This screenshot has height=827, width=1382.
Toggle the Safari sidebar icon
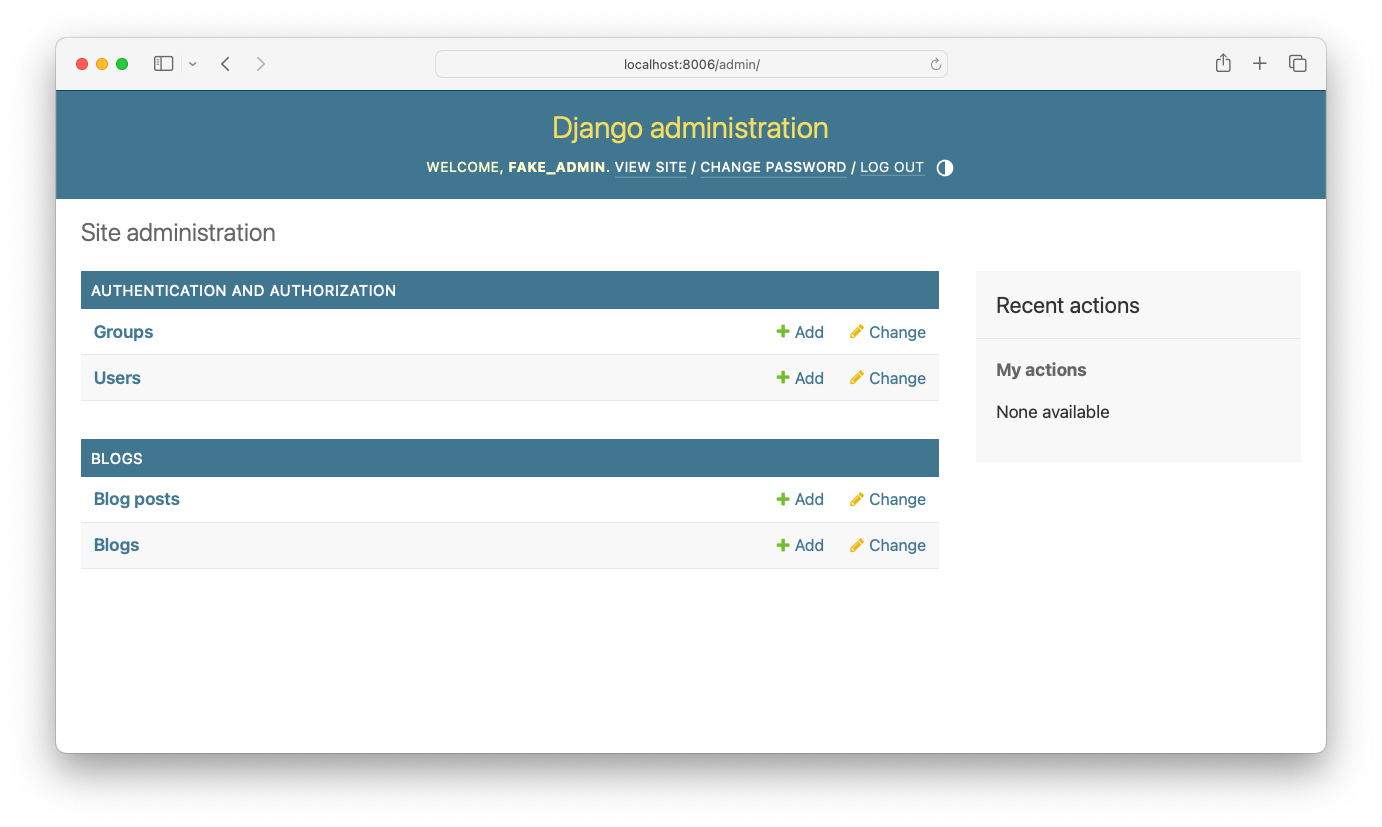coord(163,62)
